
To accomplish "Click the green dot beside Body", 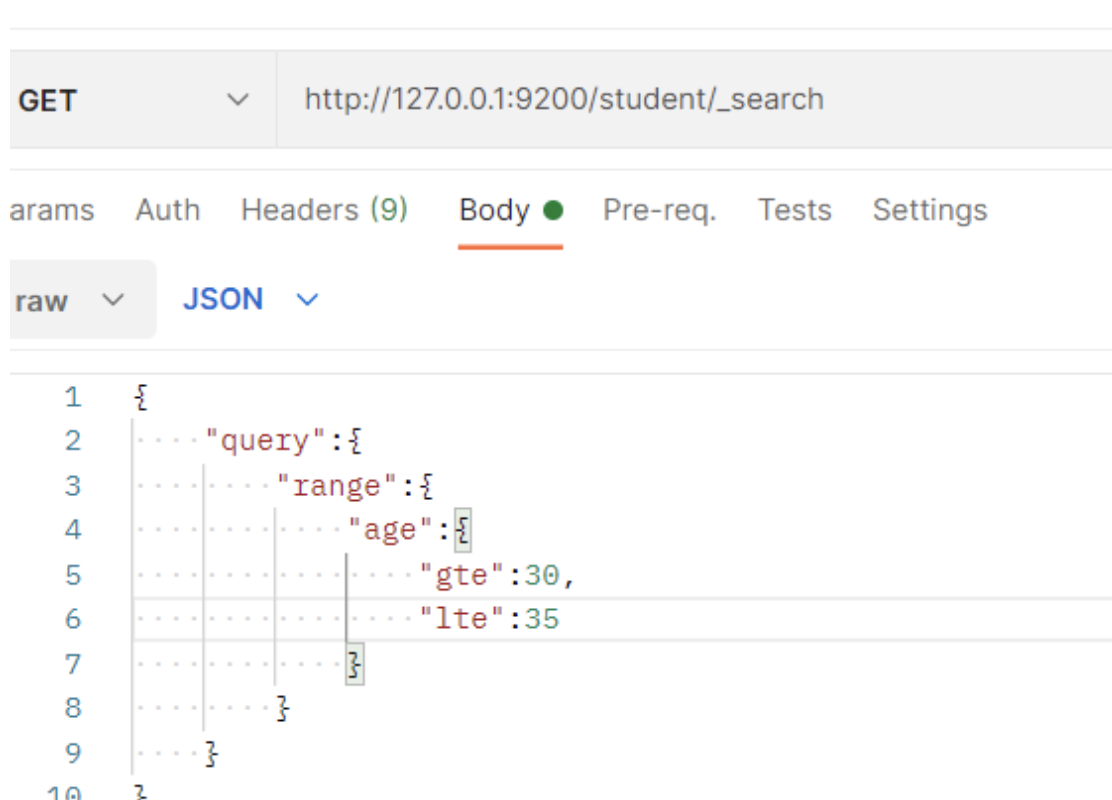I will (x=553, y=211).
